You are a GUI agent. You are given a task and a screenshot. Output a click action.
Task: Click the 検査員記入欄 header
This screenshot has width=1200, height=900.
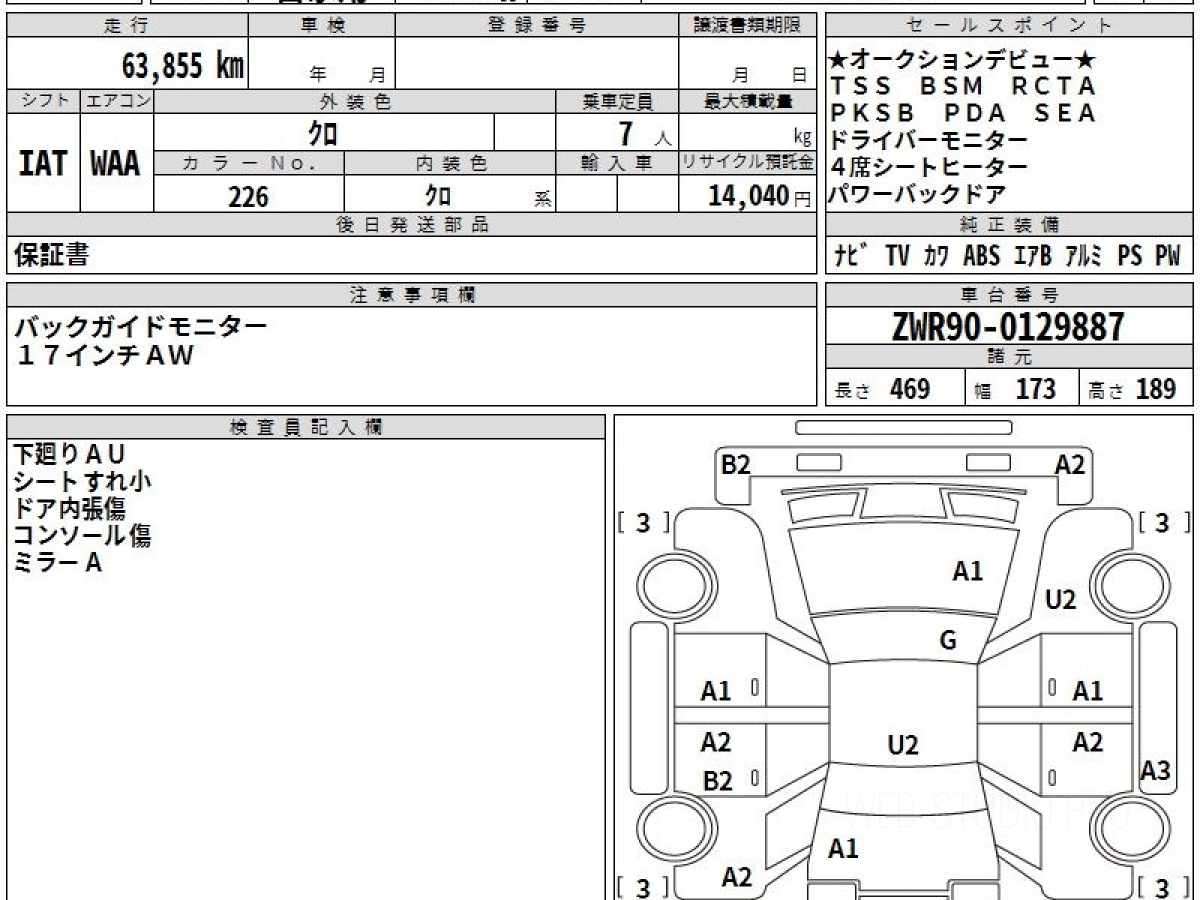point(306,427)
